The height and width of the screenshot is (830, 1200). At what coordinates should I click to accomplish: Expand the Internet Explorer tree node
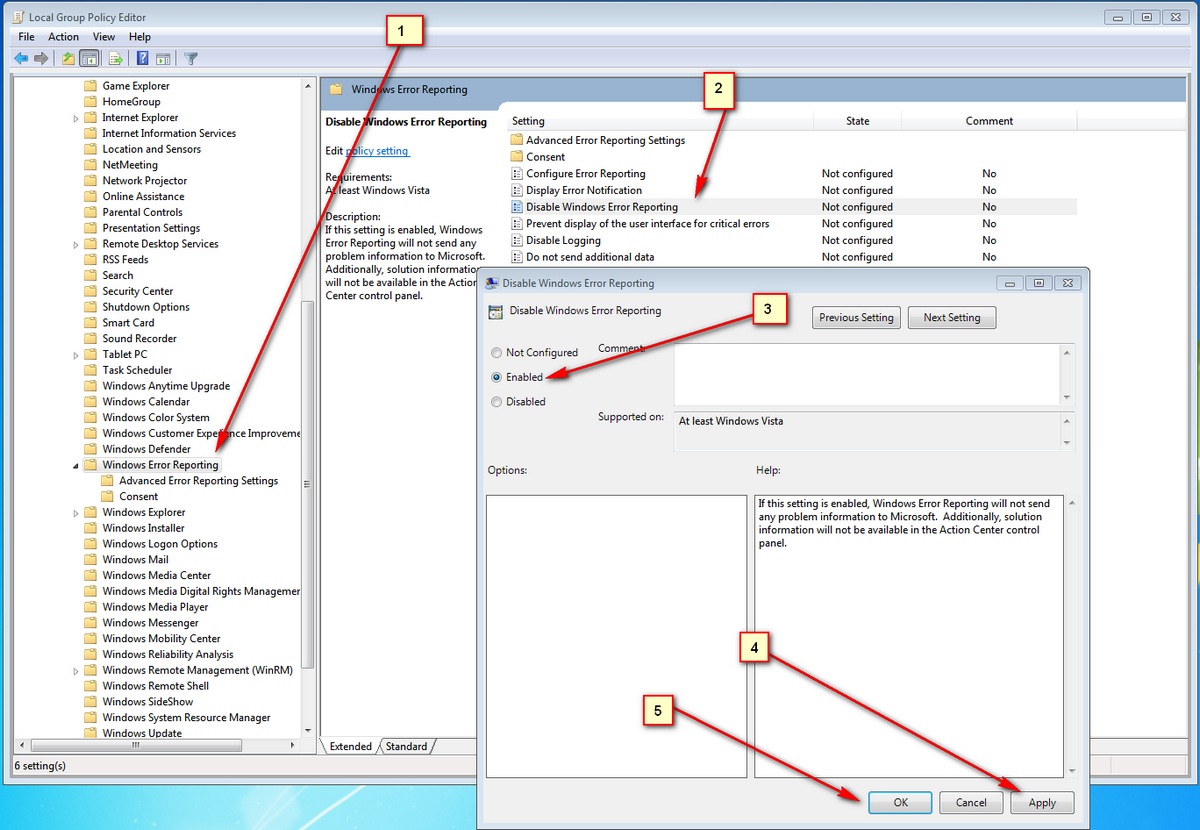click(77, 118)
